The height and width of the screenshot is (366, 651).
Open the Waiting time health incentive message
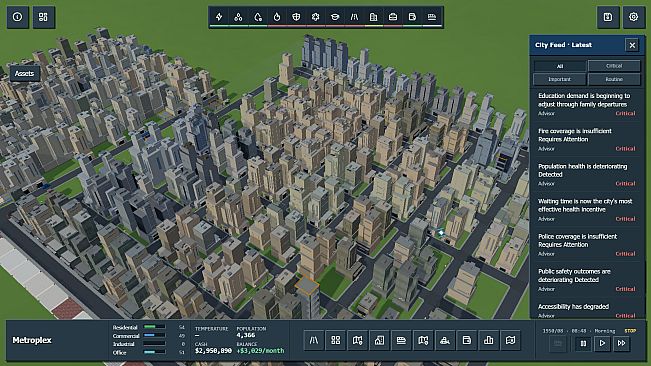[587, 210]
